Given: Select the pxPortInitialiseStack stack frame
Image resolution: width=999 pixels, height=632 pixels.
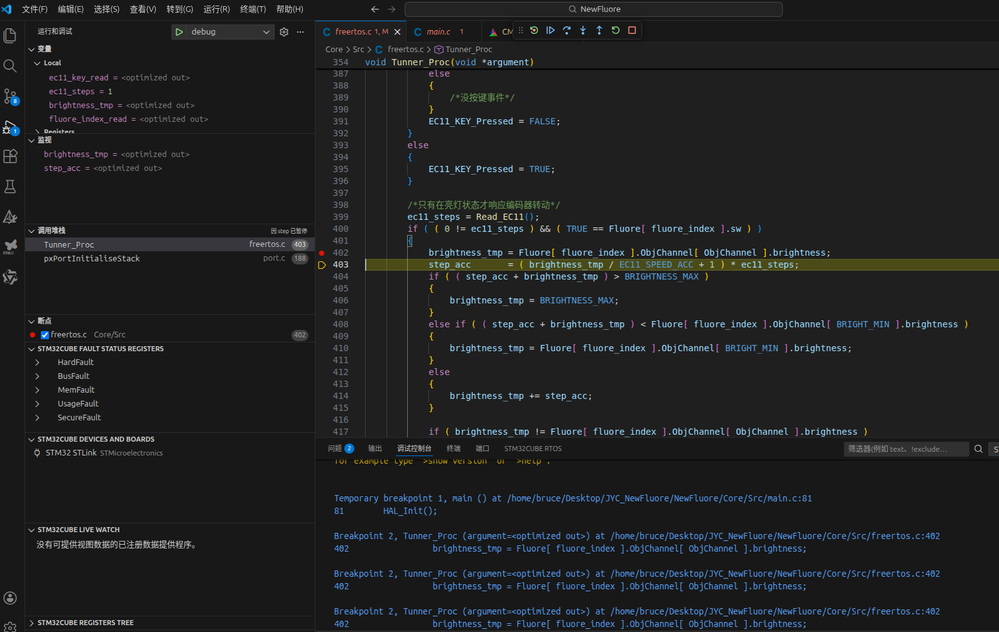Looking at the screenshot, I should [x=92, y=259].
